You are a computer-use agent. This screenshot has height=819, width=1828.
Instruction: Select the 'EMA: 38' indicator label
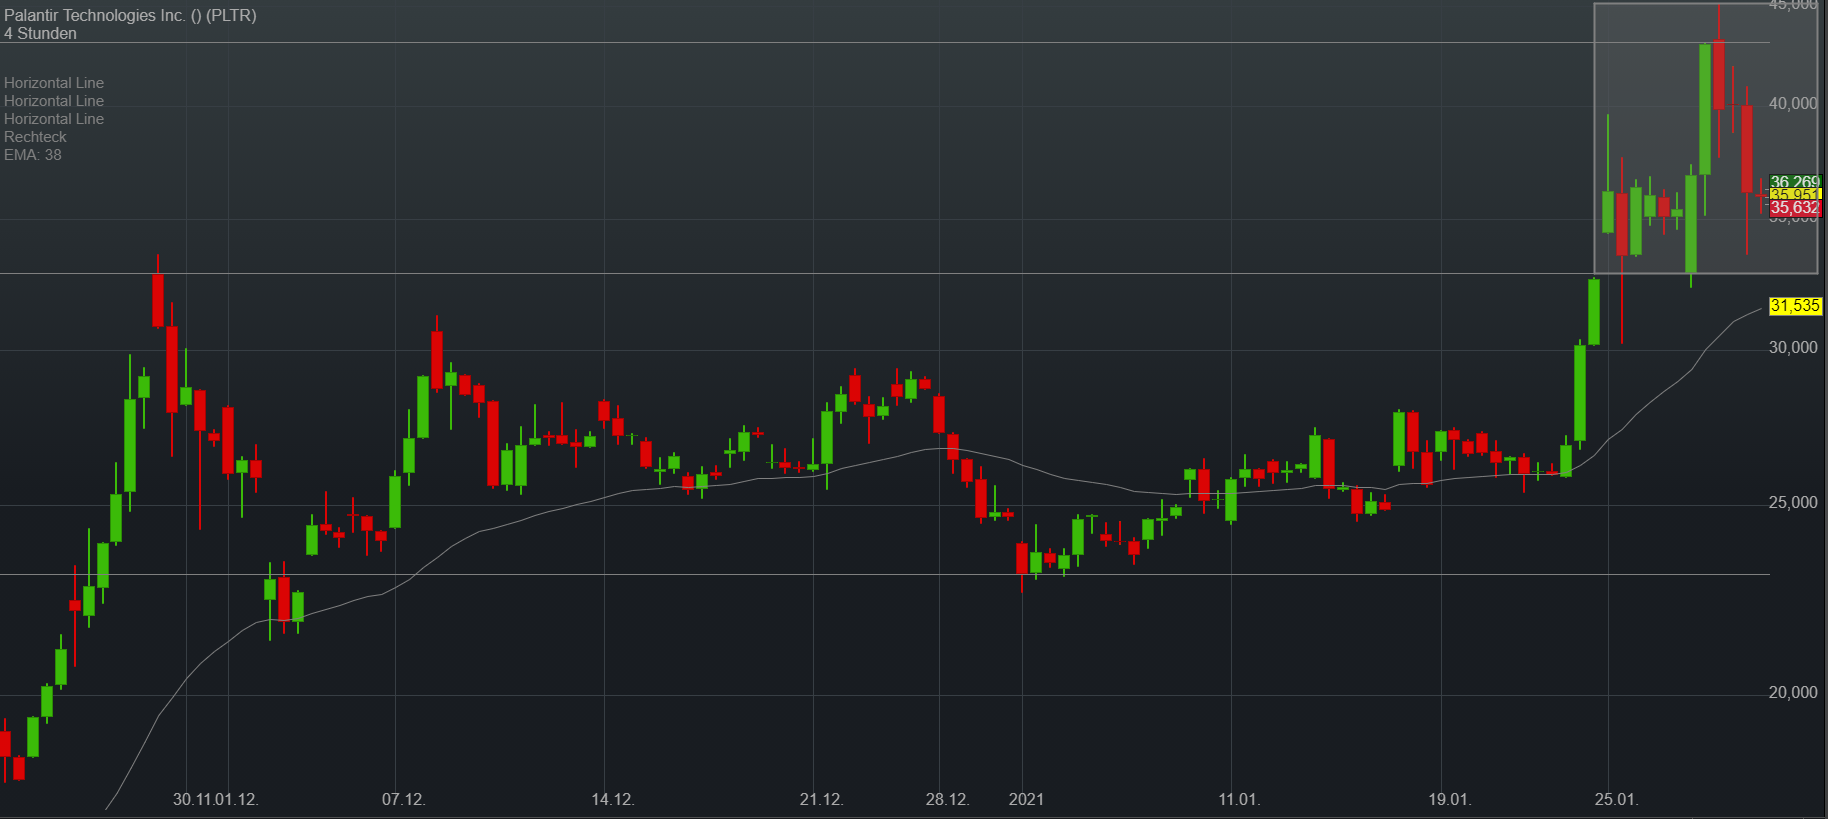pos(33,155)
